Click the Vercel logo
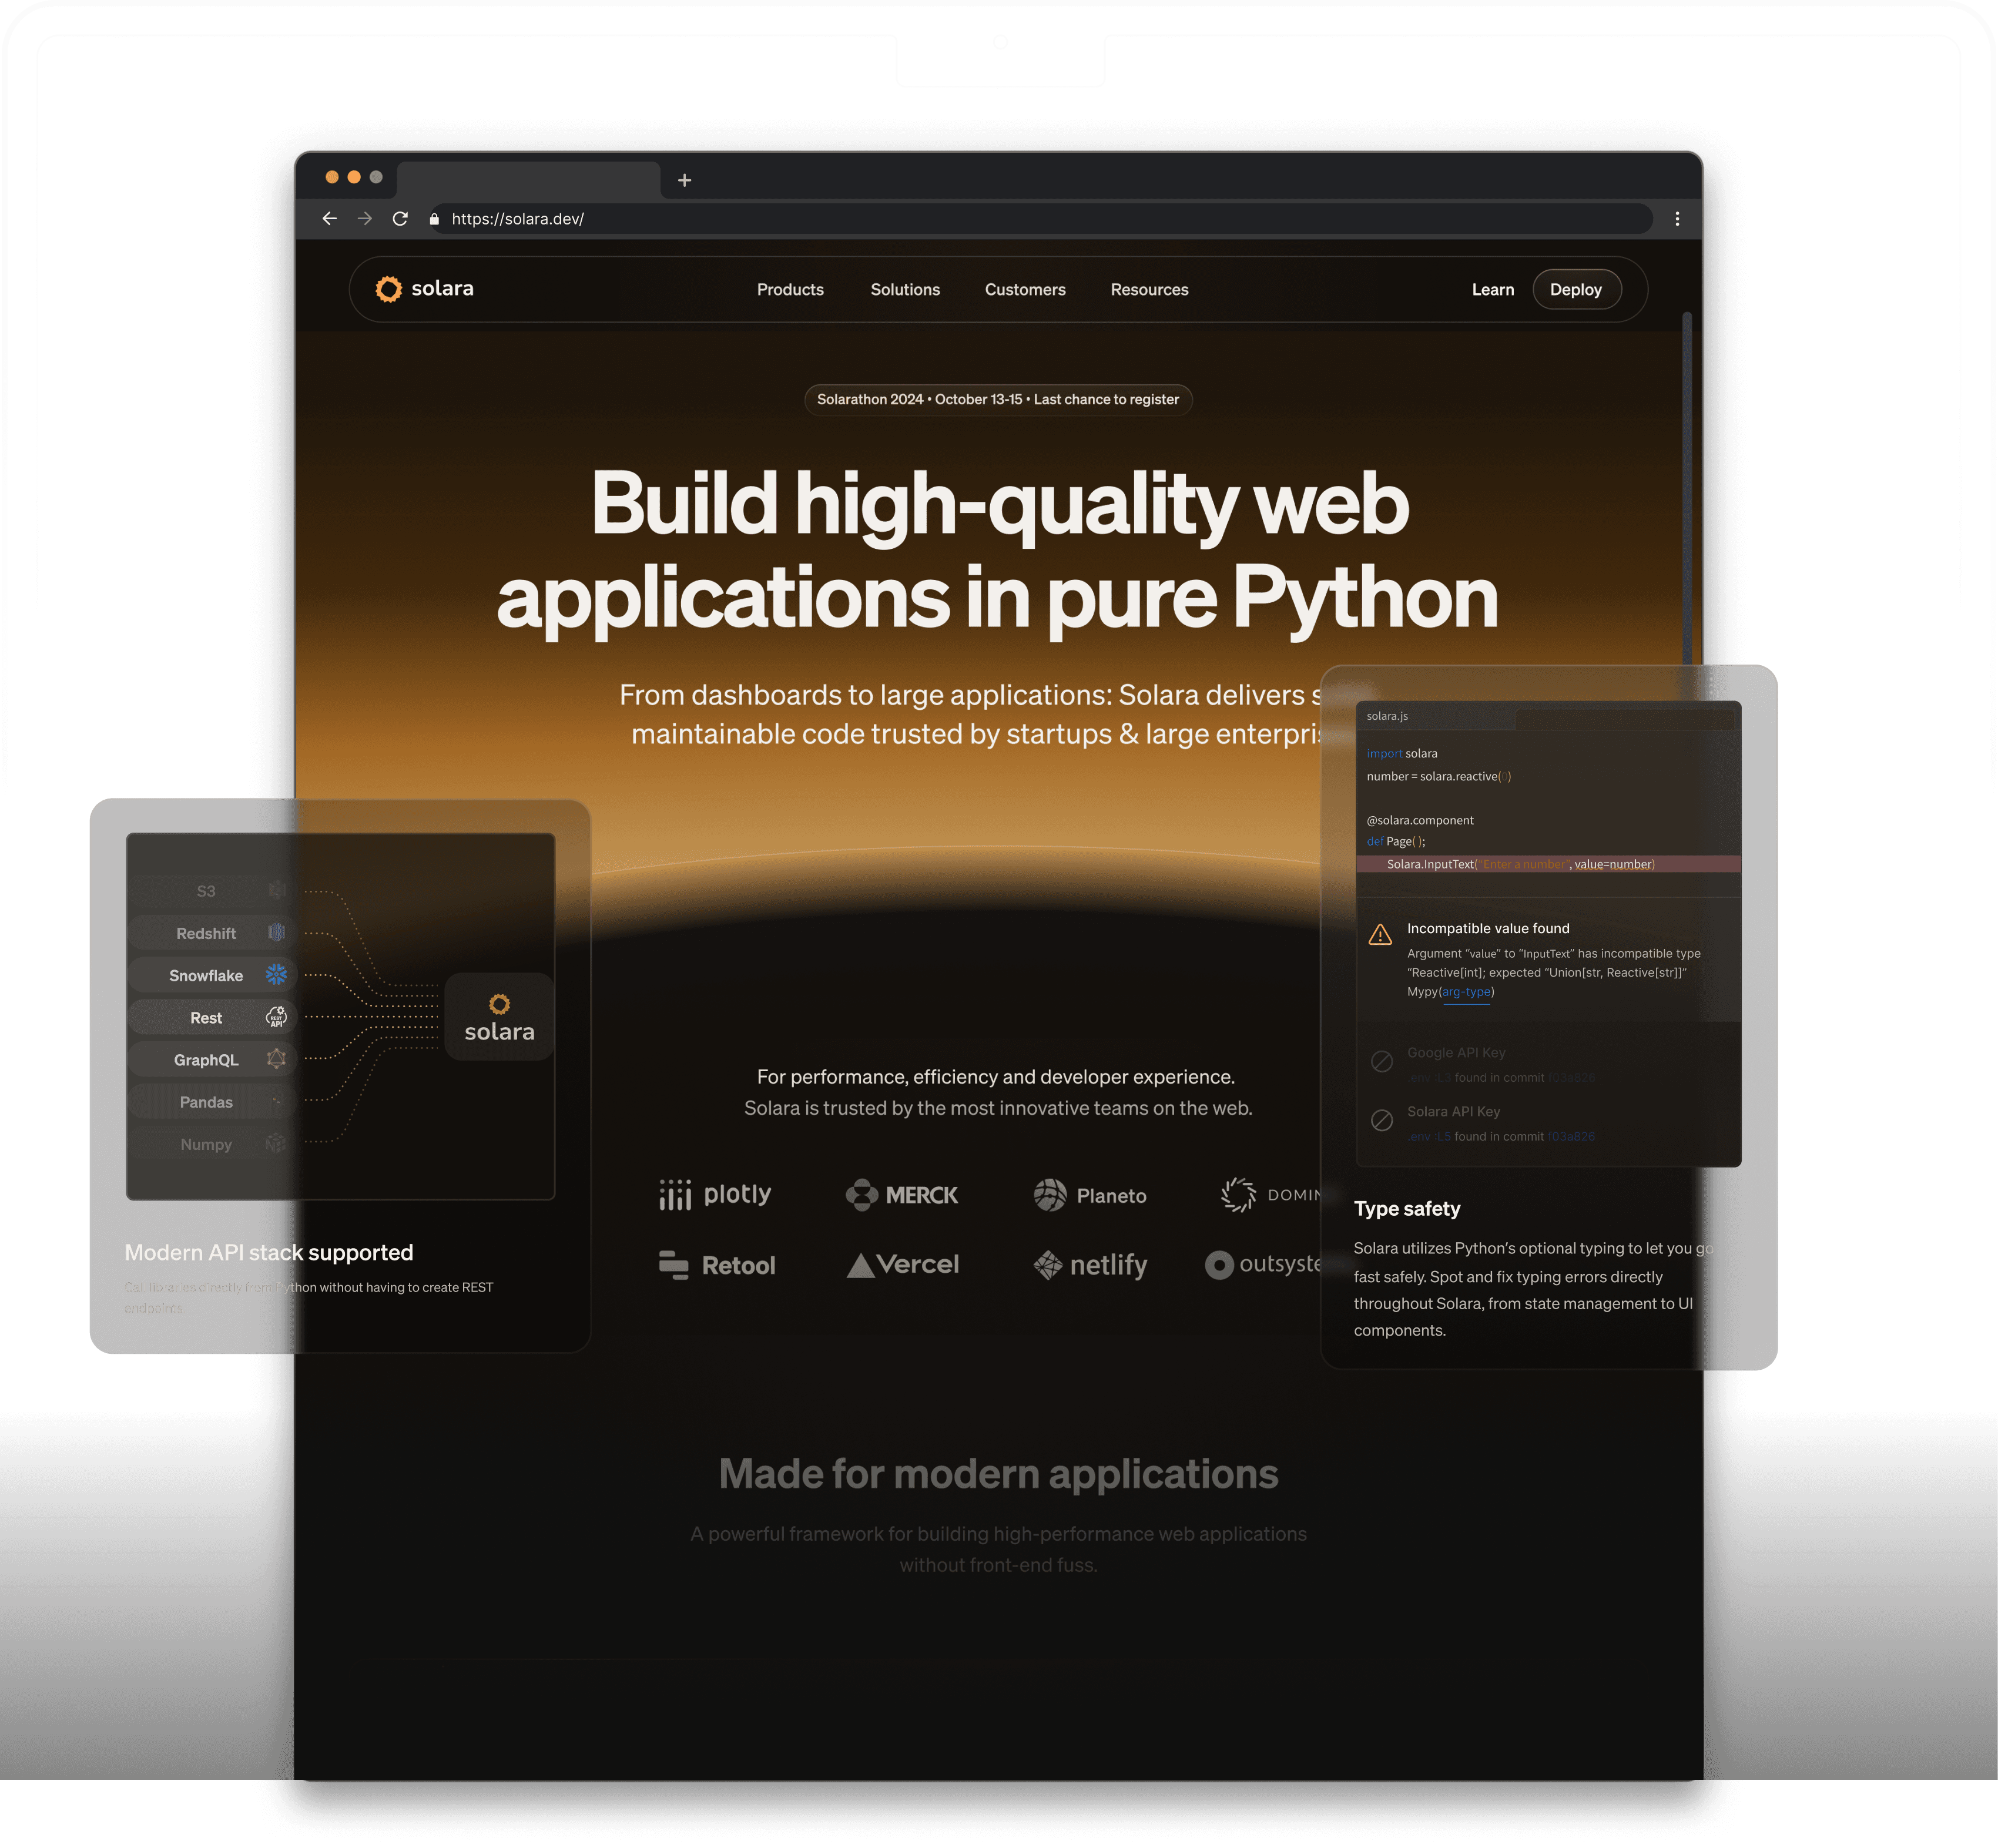Image resolution: width=1998 pixels, height=1848 pixels. (903, 1265)
